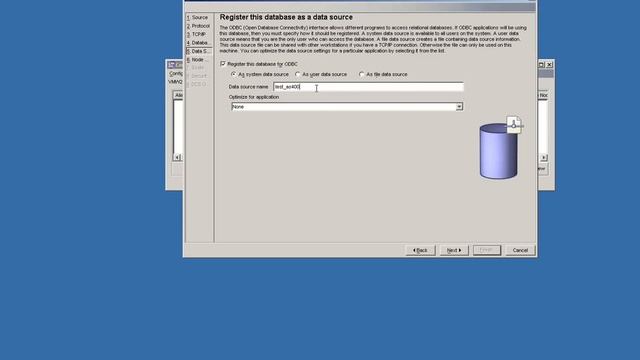Click into the Data source name field
The height and width of the screenshot is (360, 640).
tap(368, 87)
